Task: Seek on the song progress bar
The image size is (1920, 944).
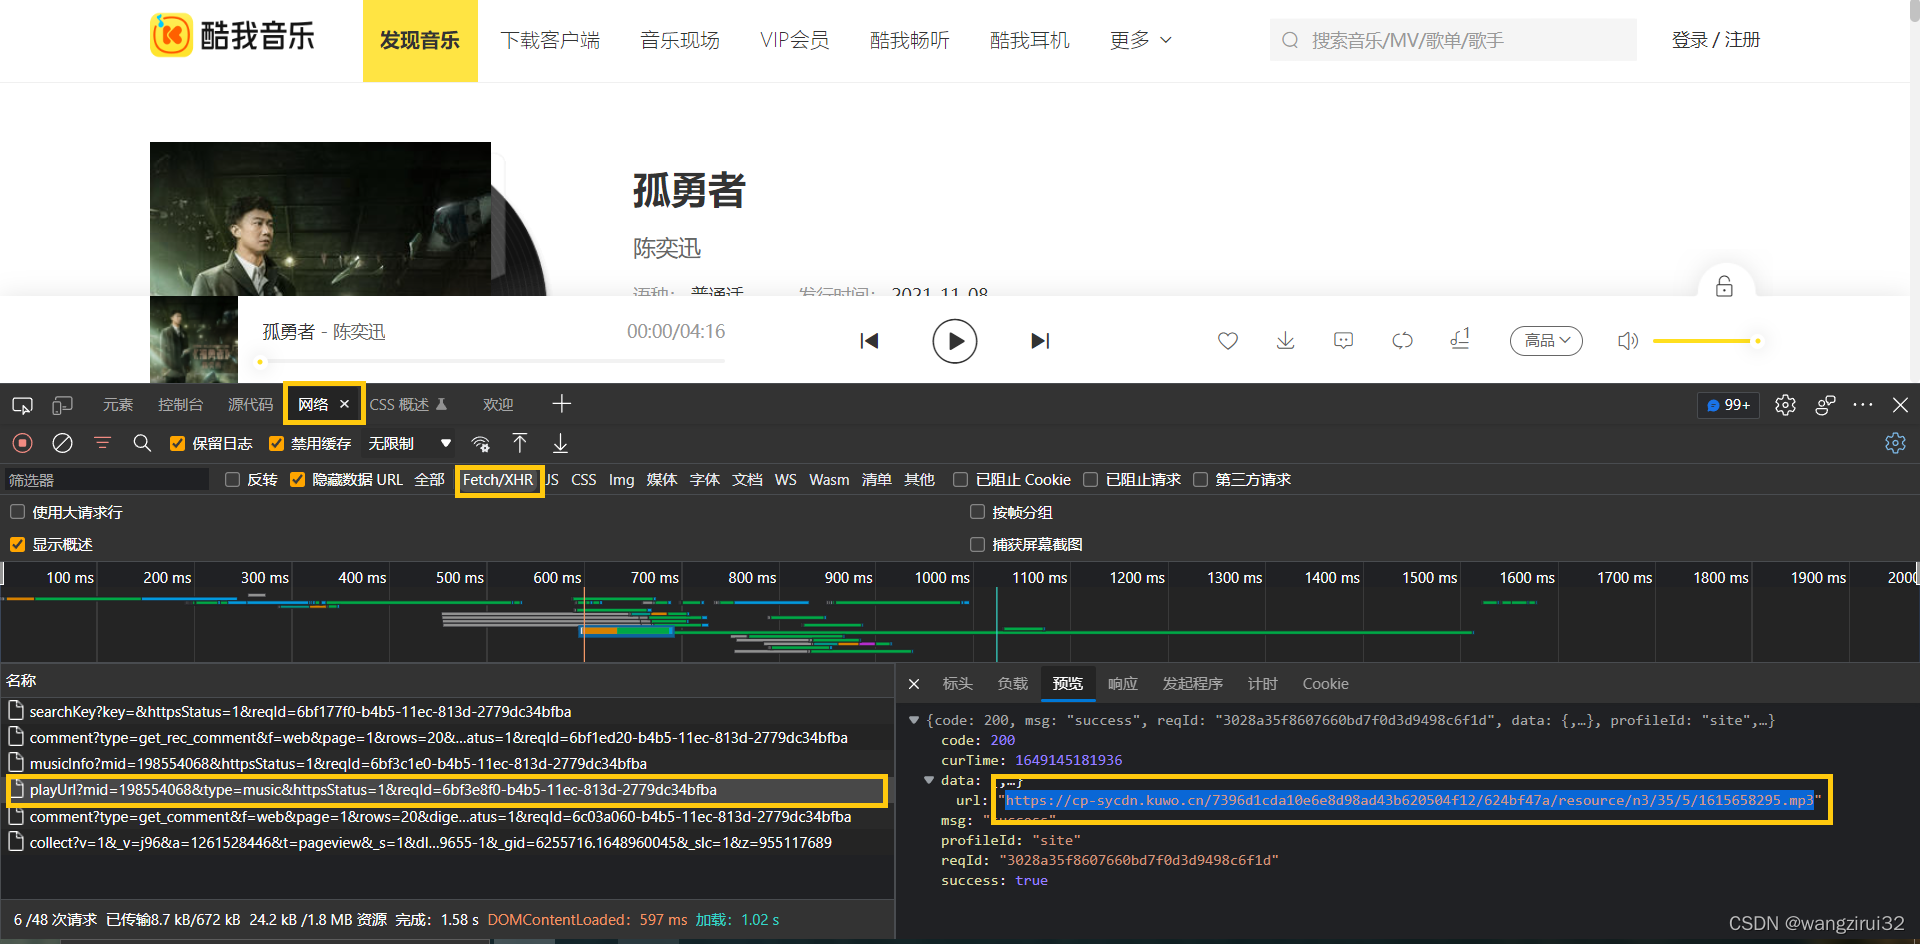Action: tap(490, 361)
